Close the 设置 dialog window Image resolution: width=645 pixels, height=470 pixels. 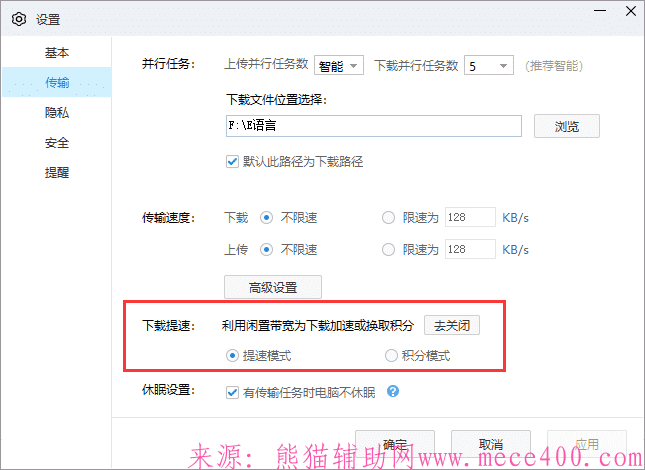[x=626, y=18]
